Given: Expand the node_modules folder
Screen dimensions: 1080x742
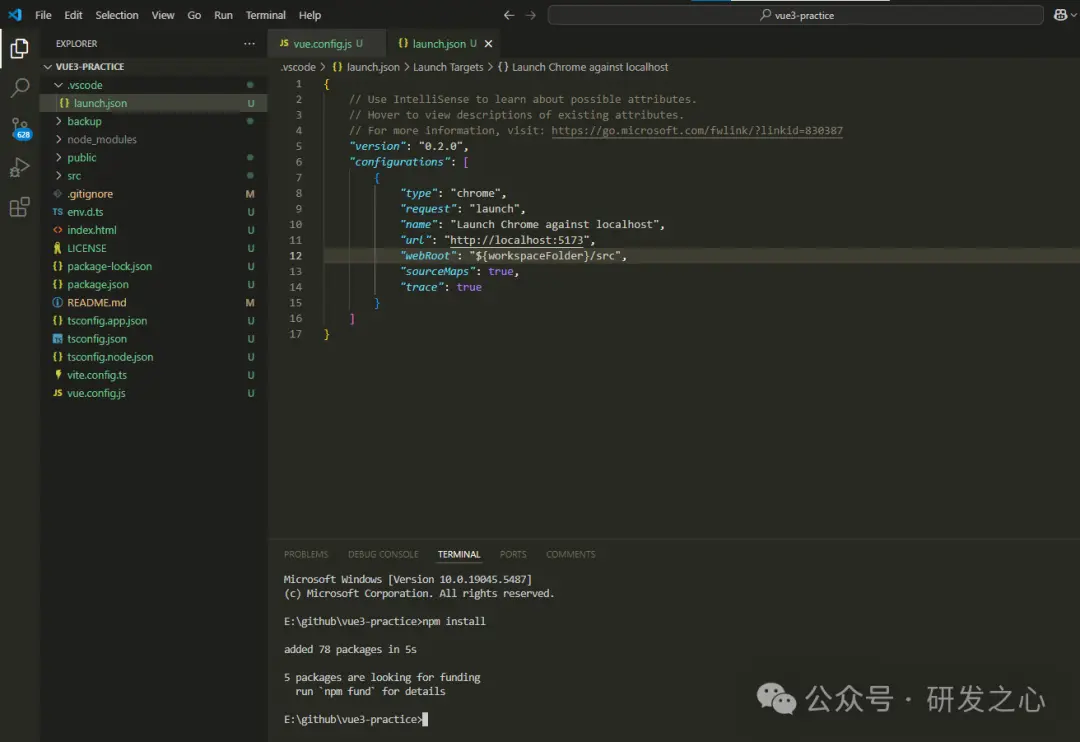Looking at the screenshot, I should point(101,140).
